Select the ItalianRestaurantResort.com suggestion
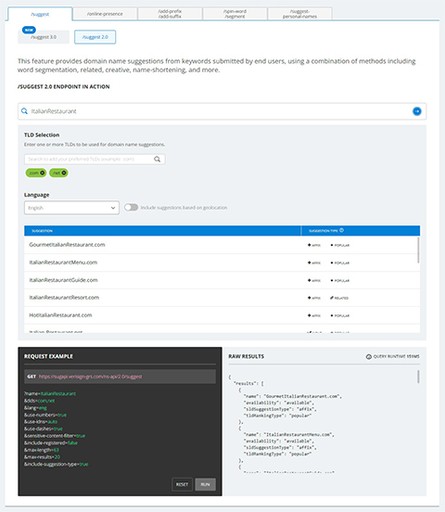Screen dimensions: 445x512 [x=64, y=297]
